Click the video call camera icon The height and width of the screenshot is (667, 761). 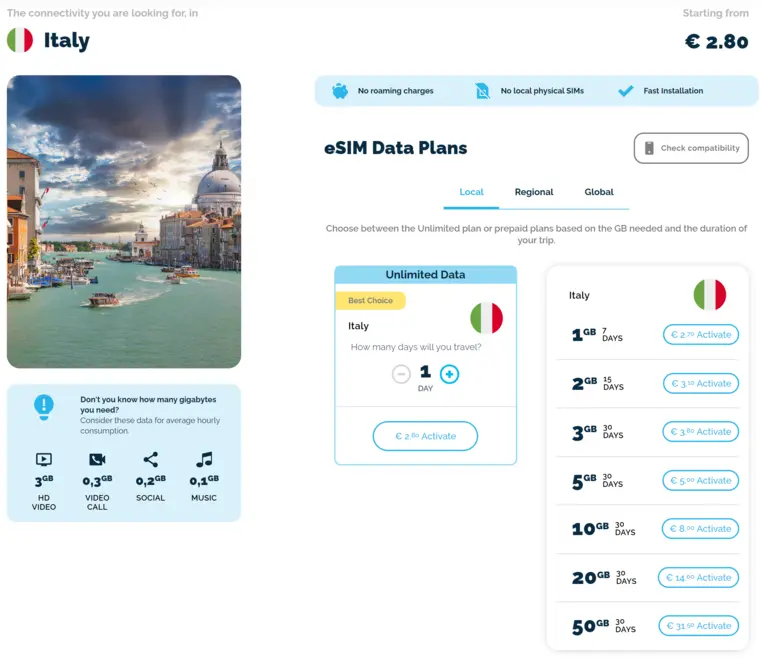tap(97, 459)
